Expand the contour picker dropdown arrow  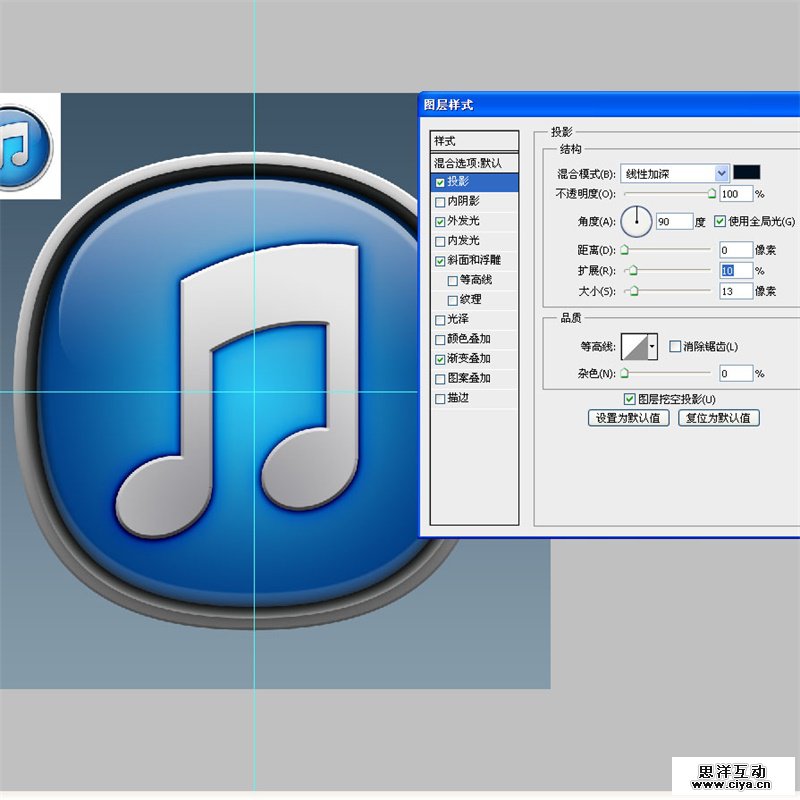[653, 347]
